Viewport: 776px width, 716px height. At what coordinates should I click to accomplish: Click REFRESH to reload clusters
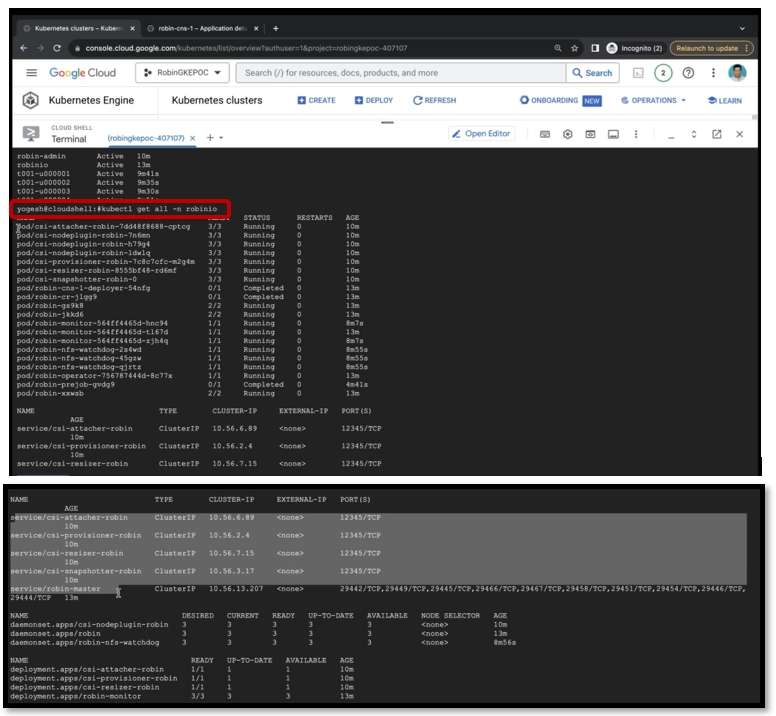pyautogui.click(x=435, y=100)
